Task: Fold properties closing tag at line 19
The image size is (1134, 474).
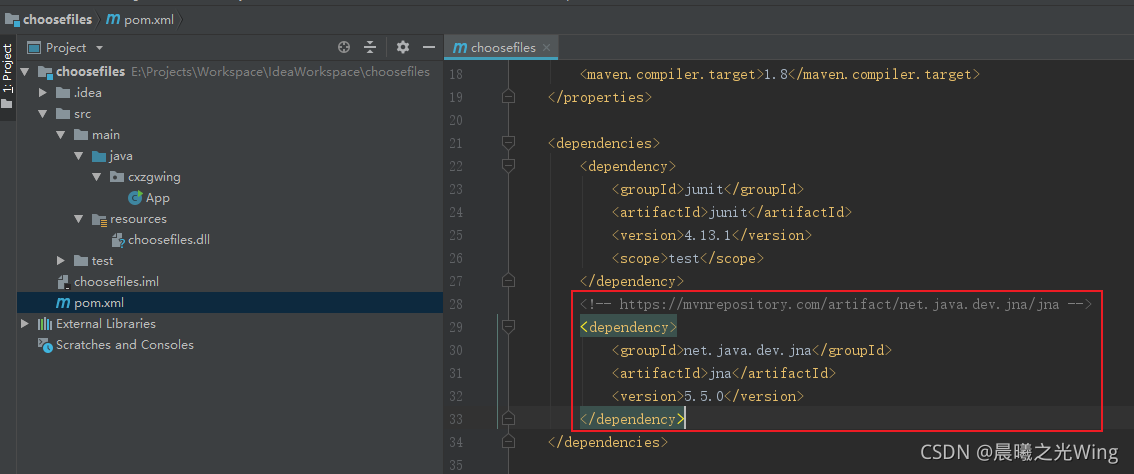Action: click(508, 97)
